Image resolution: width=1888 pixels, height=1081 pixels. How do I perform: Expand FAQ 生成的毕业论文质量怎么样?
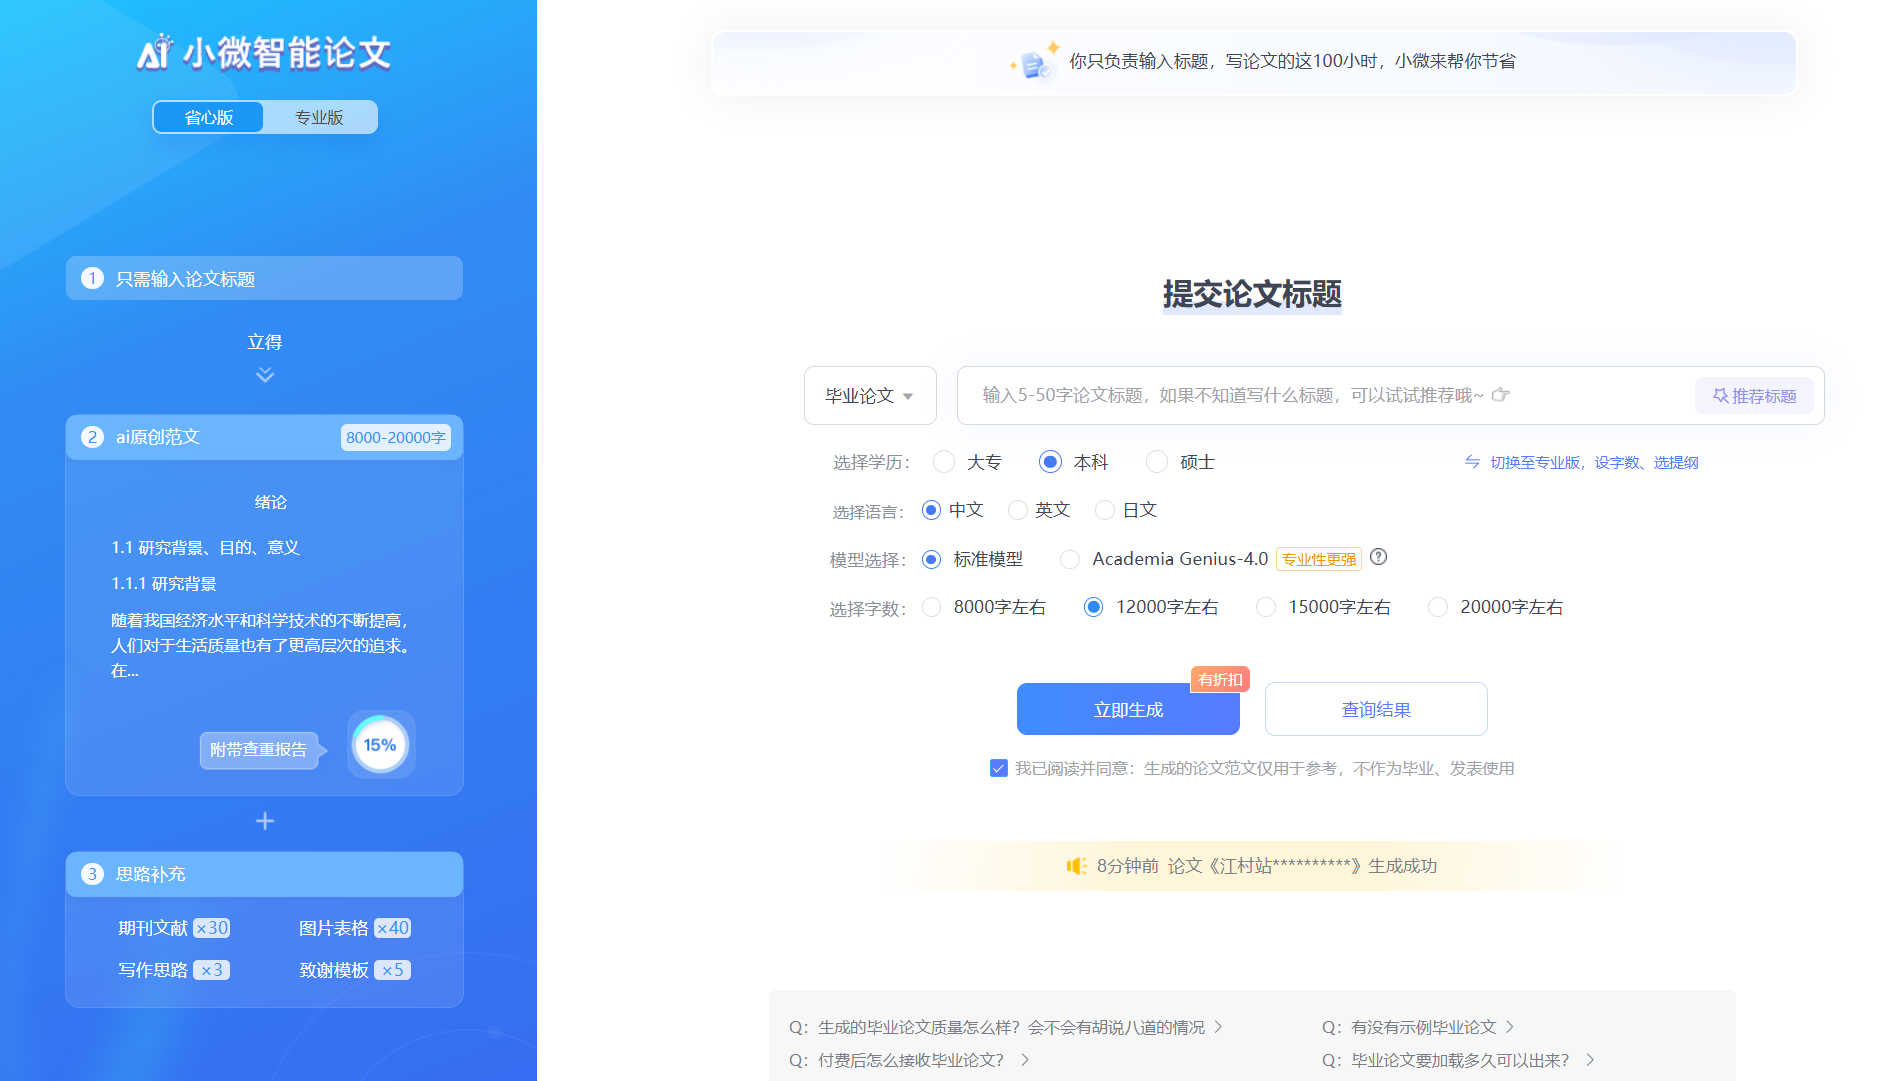[1006, 1027]
